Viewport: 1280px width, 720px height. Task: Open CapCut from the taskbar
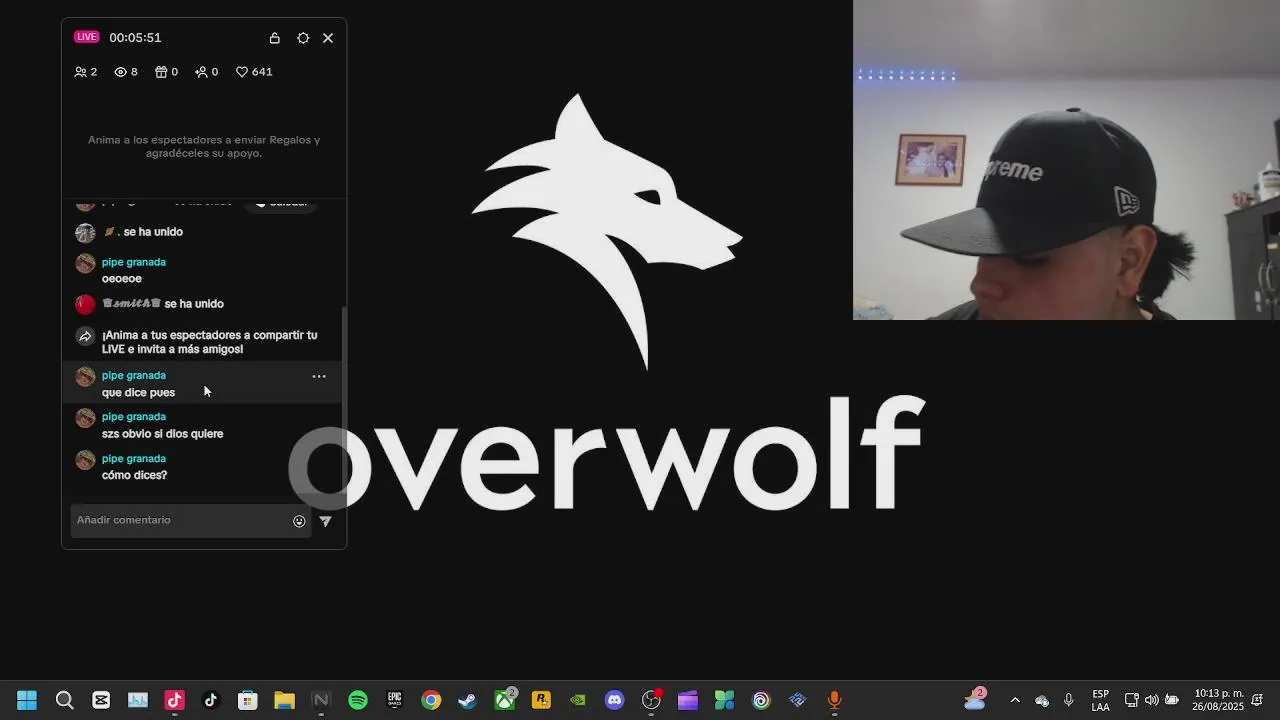click(x=101, y=700)
